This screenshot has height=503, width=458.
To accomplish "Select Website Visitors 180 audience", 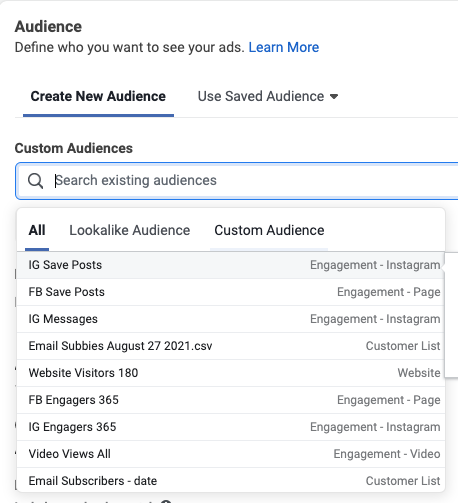I will [x=231, y=373].
